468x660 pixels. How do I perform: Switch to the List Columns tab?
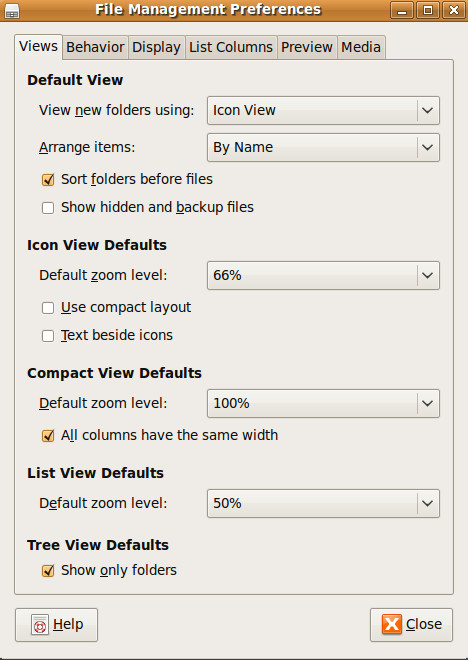[x=231, y=47]
